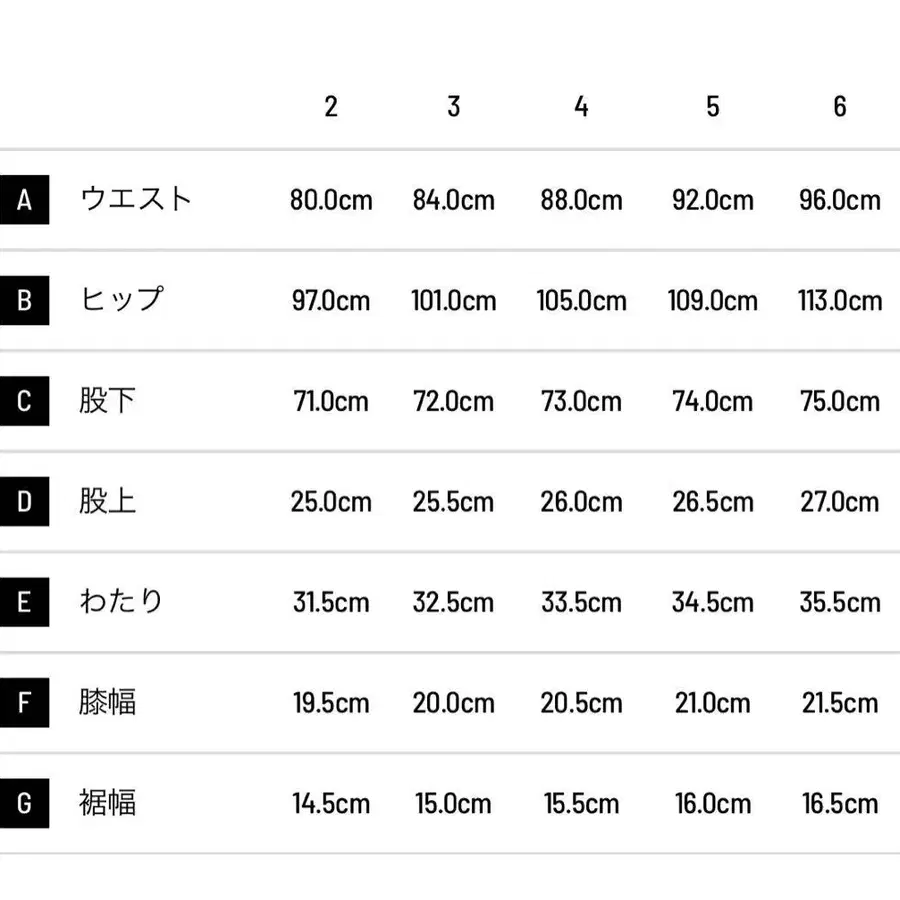Image resolution: width=900 pixels, height=900 pixels.
Task: Select the size 4 column header
Action: click(x=582, y=106)
